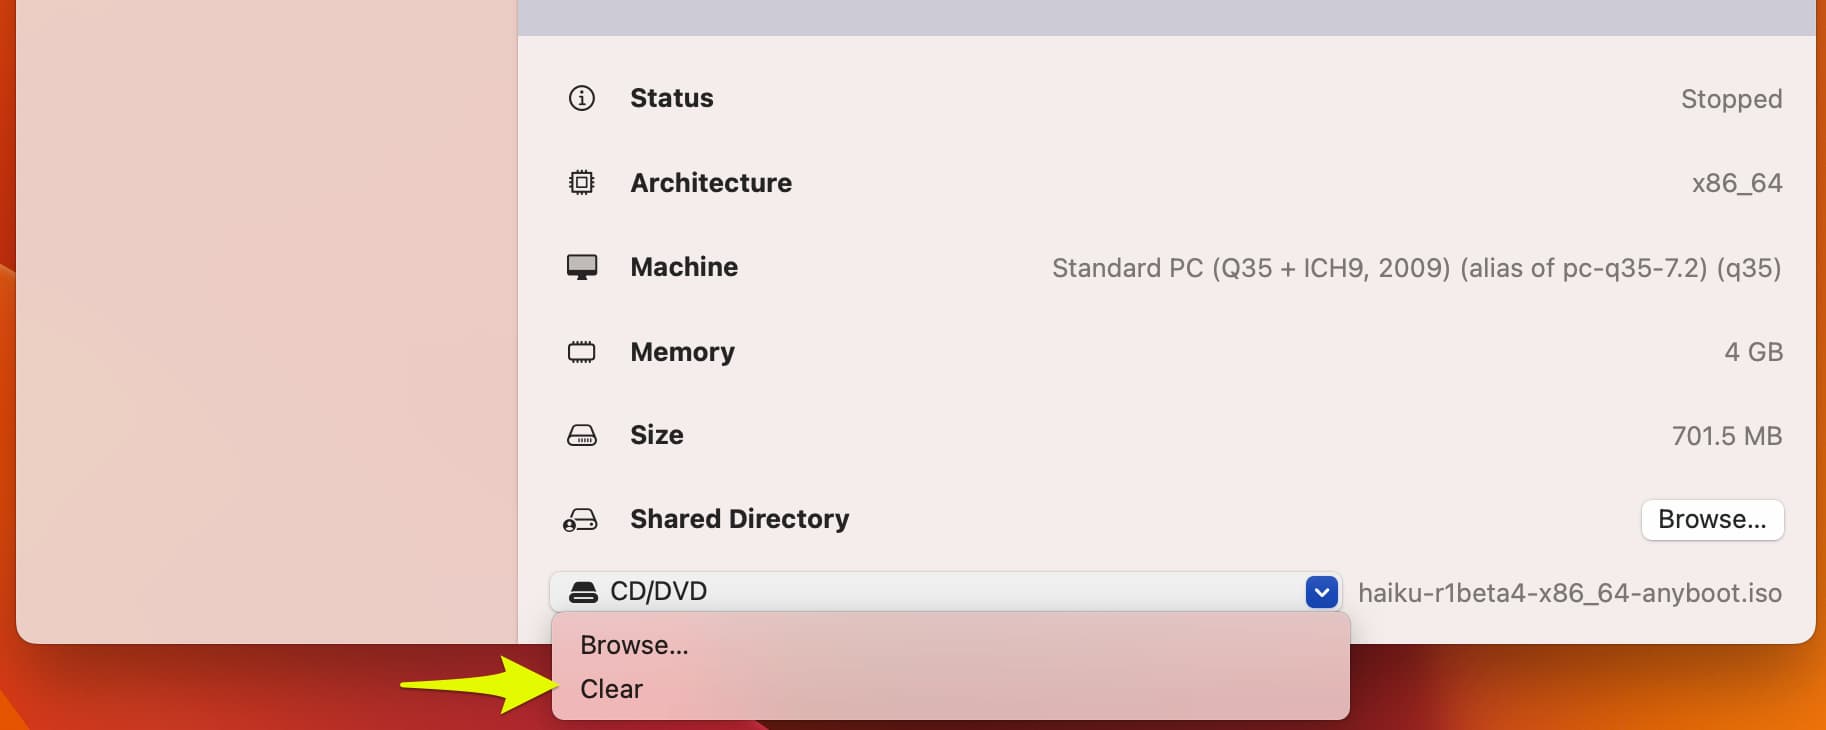
Task: Collapse the CD/DVD dropdown with blue chevron
Action: click(x=1322, y=592)
